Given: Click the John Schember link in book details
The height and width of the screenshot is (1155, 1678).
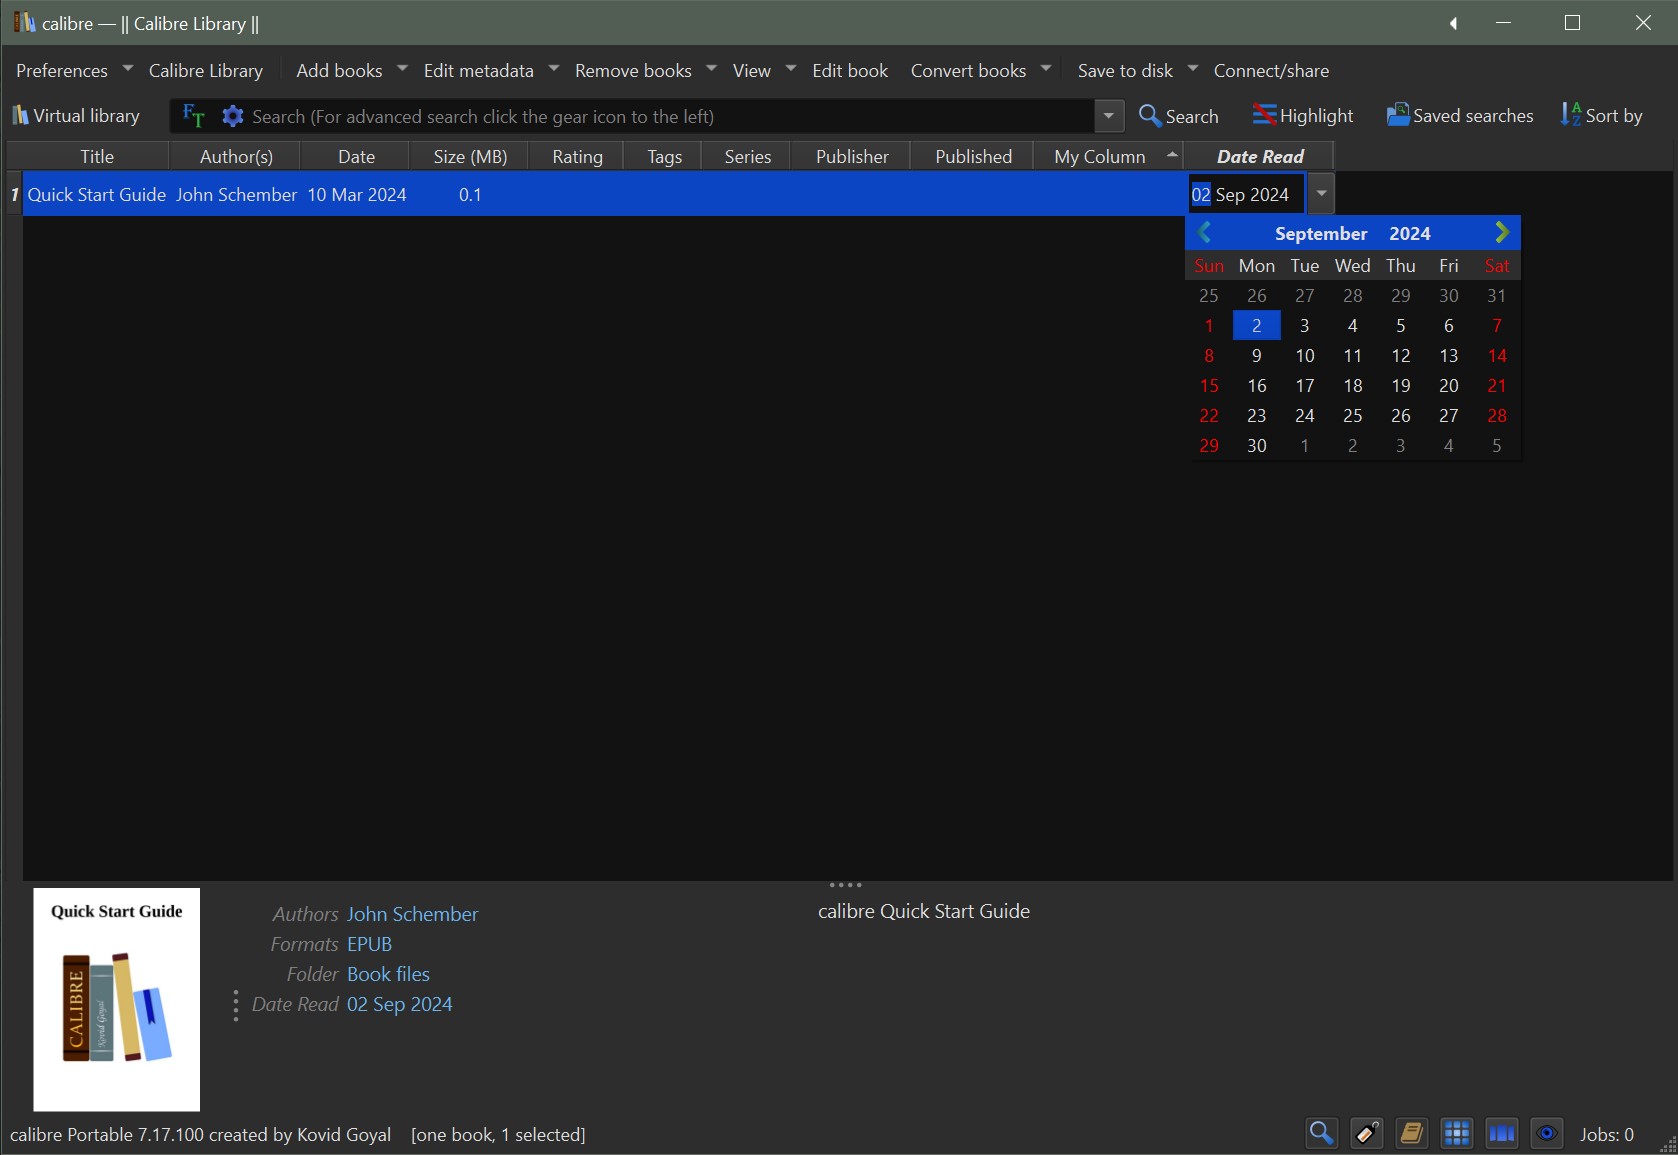Looking at the screenshot, I should pos(412,914).
